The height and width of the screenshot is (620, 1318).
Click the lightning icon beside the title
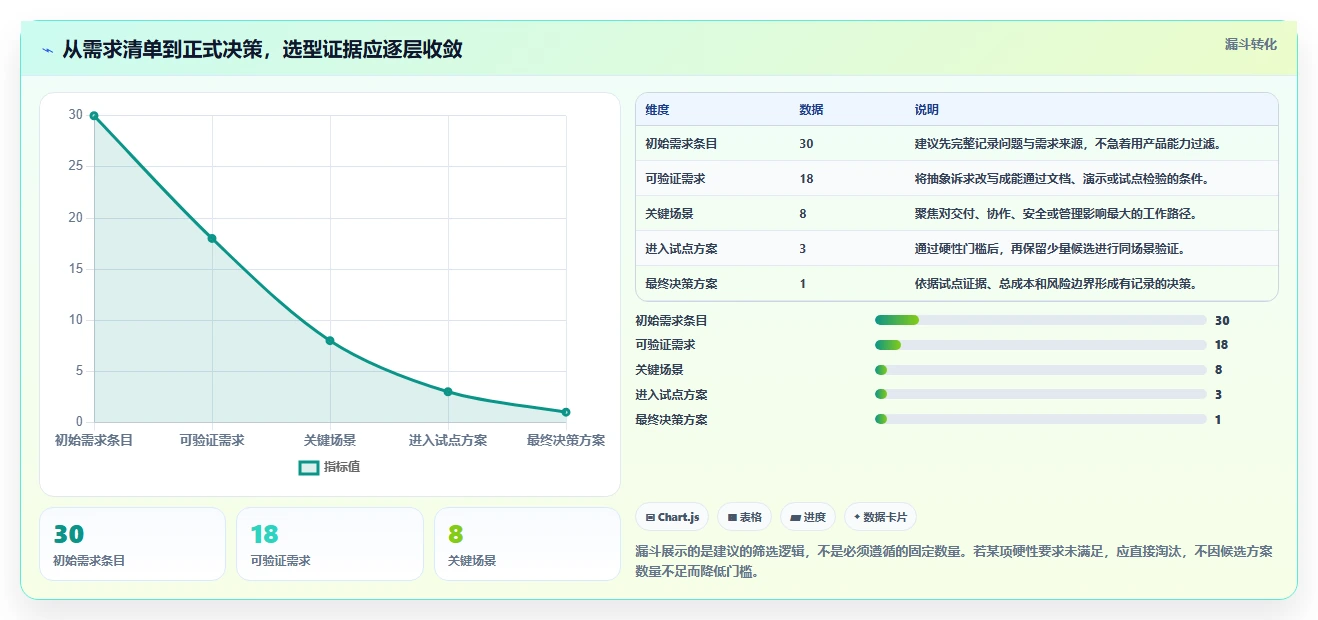[48, 50]
